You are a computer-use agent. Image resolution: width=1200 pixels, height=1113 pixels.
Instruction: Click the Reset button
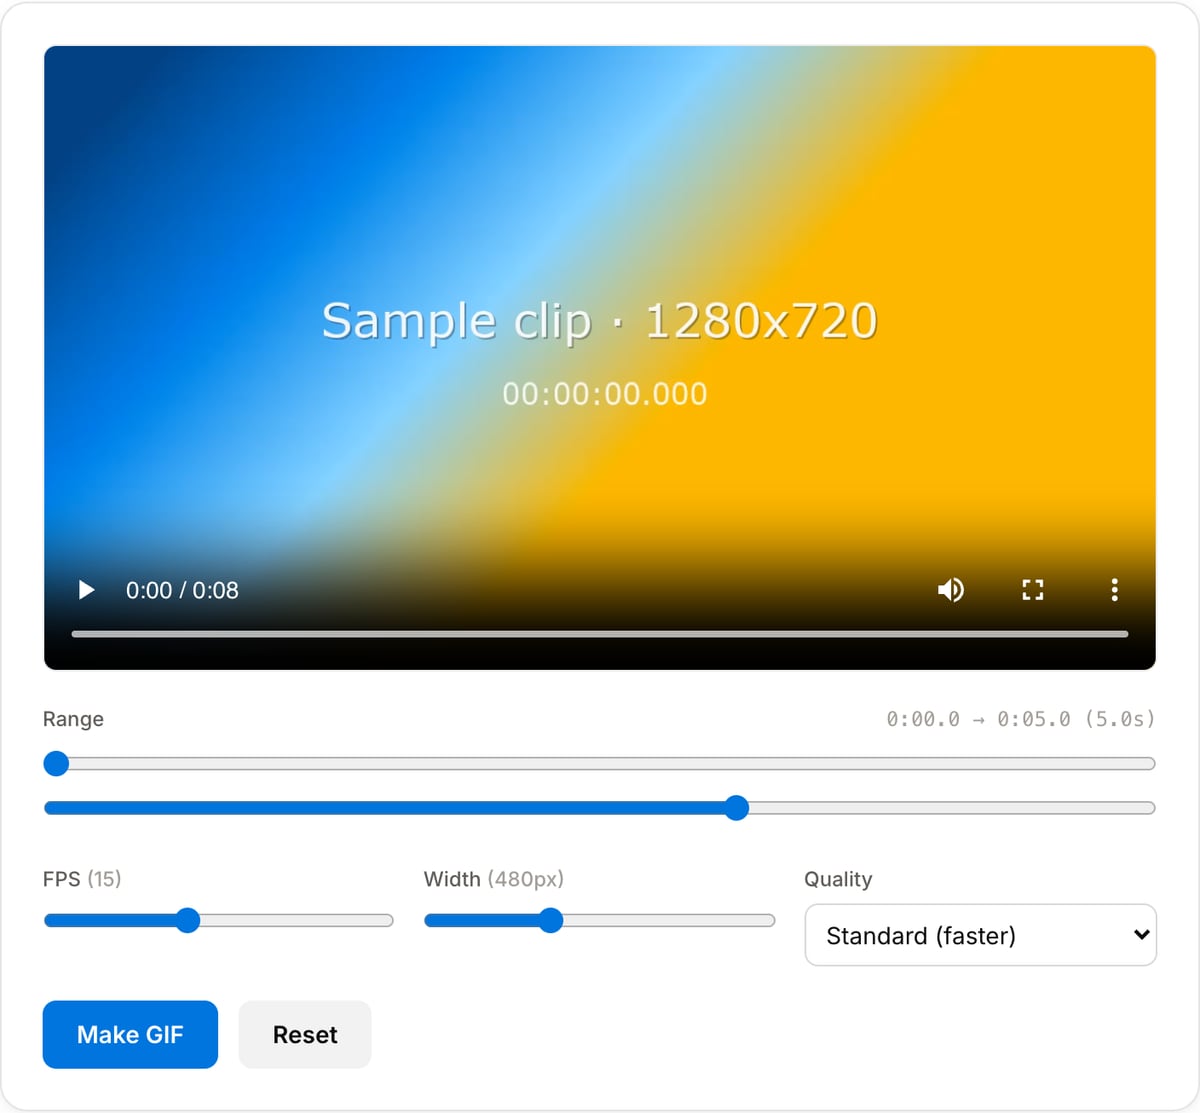pos(305,1034)
